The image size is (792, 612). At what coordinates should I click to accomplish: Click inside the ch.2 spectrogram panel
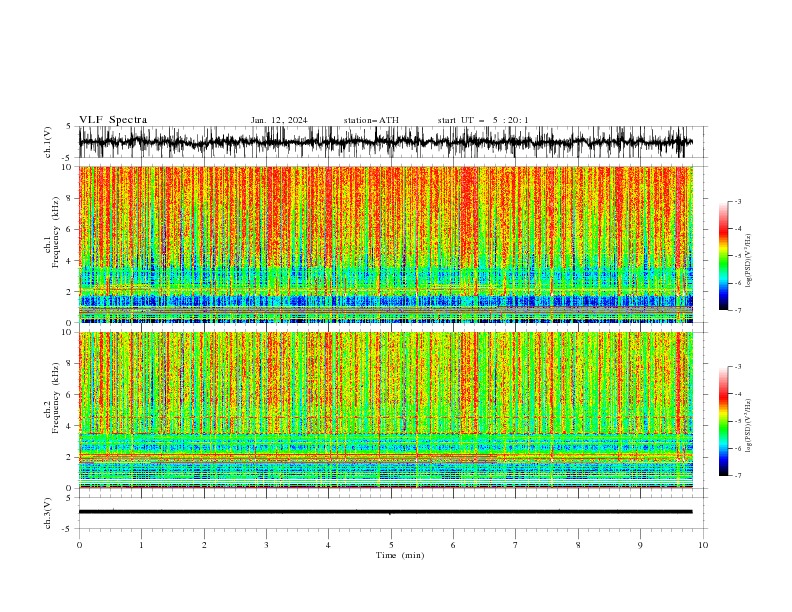tap(385, 410)
